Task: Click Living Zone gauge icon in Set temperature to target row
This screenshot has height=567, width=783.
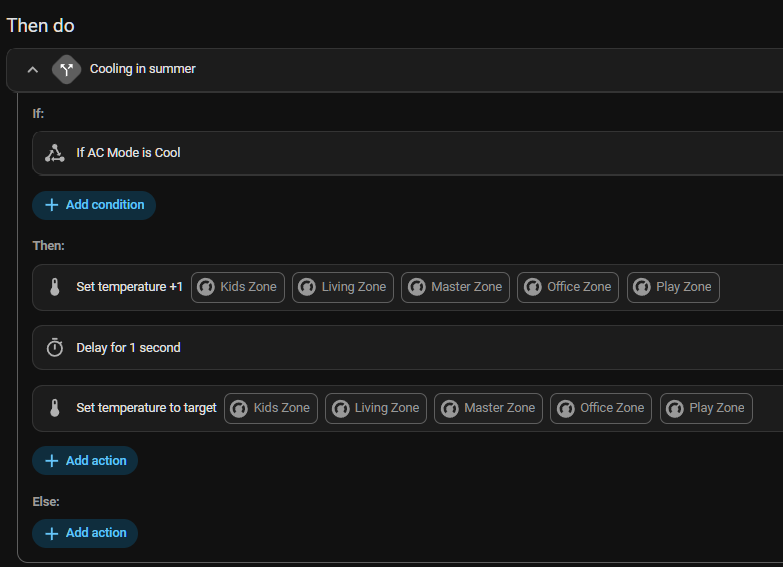Action: [x=341, y=409]
